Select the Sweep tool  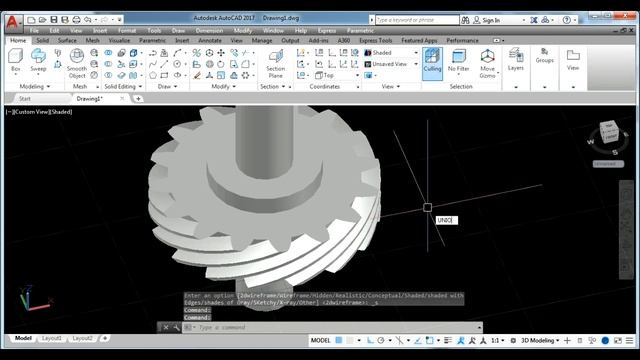[38, 60]
